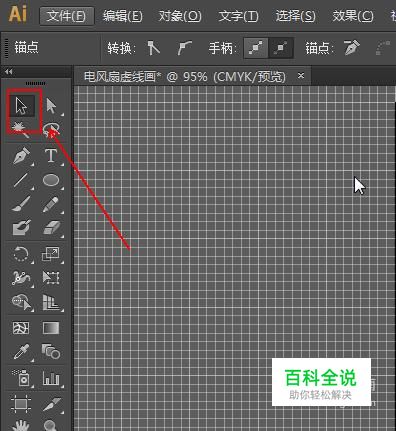
Task: Open the 编辑(E) menu
Action: click(122, 16)
